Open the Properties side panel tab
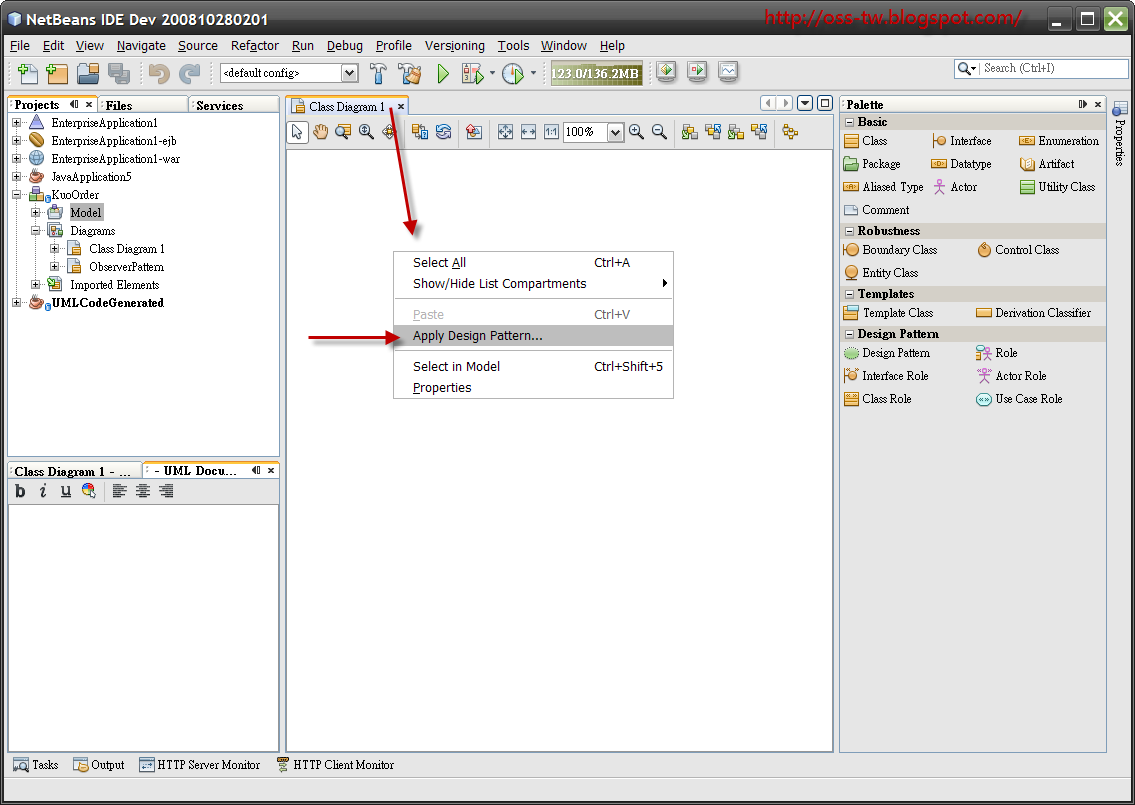The width and height of the screenshot is (1135, 805). (x=1120, y=135)
